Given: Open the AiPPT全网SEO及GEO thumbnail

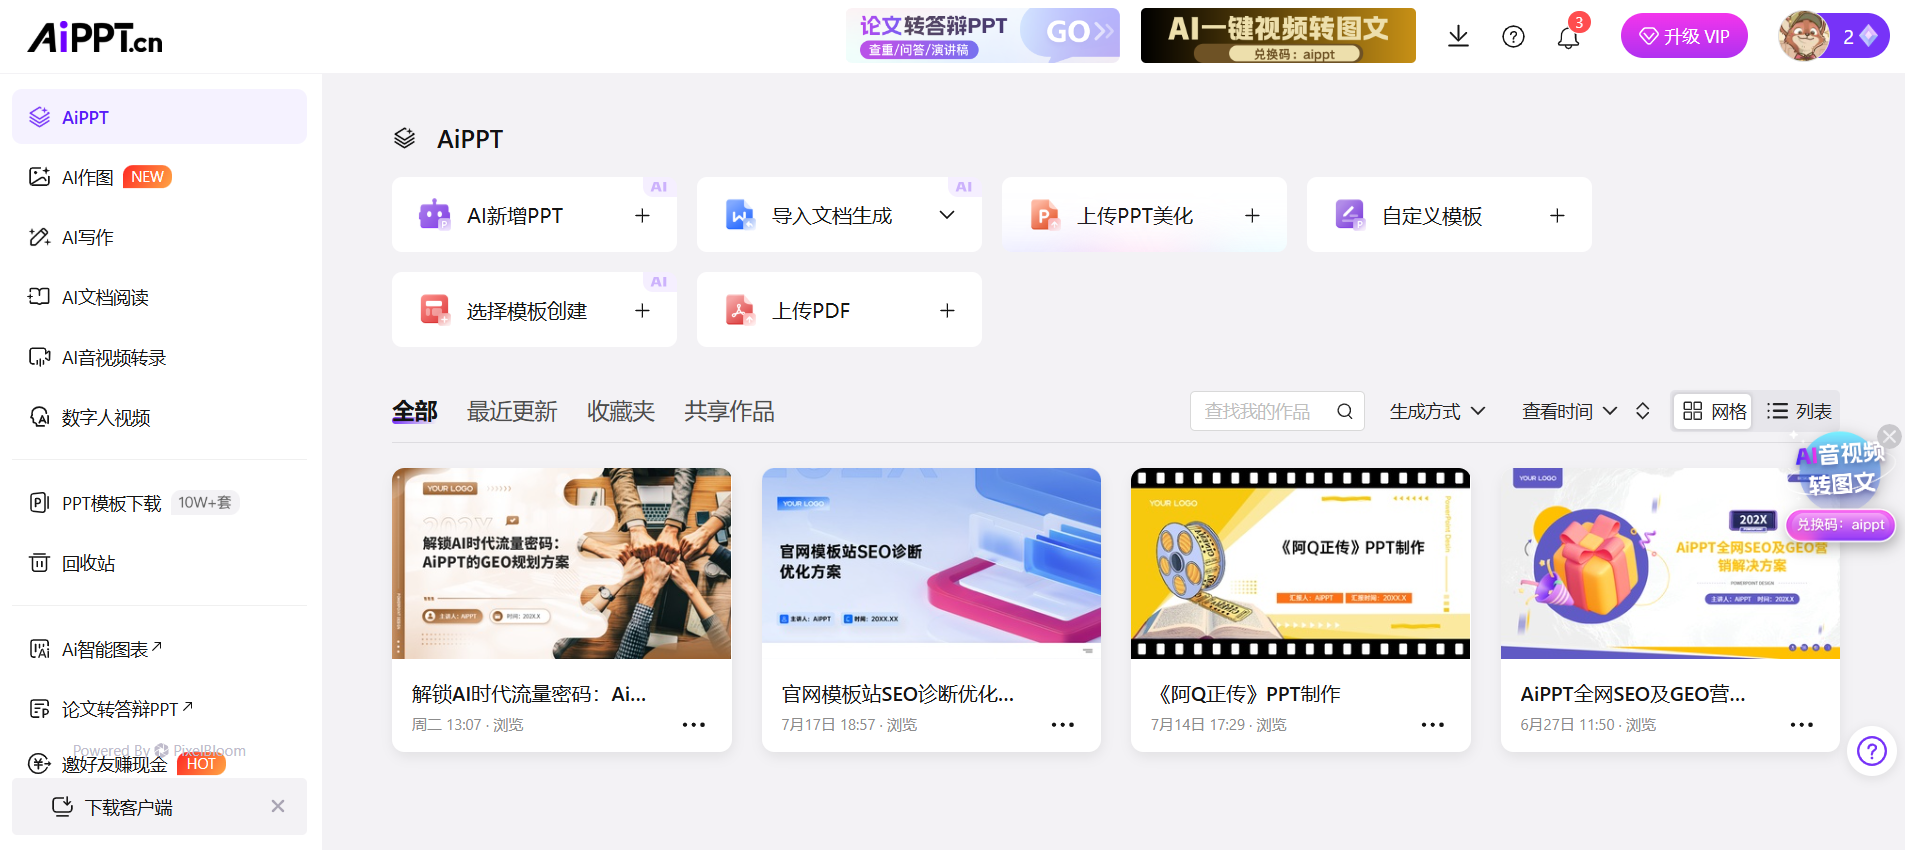Looking at the screenshot, I should pyautogui.click(x=1670, y=563).
